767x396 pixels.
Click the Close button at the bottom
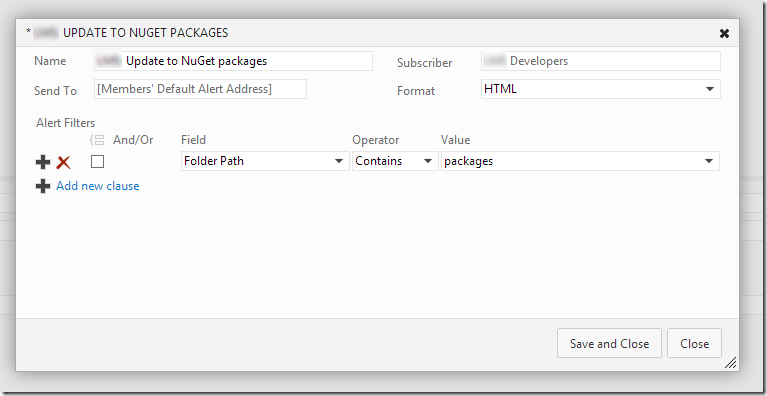click(694, 343)
